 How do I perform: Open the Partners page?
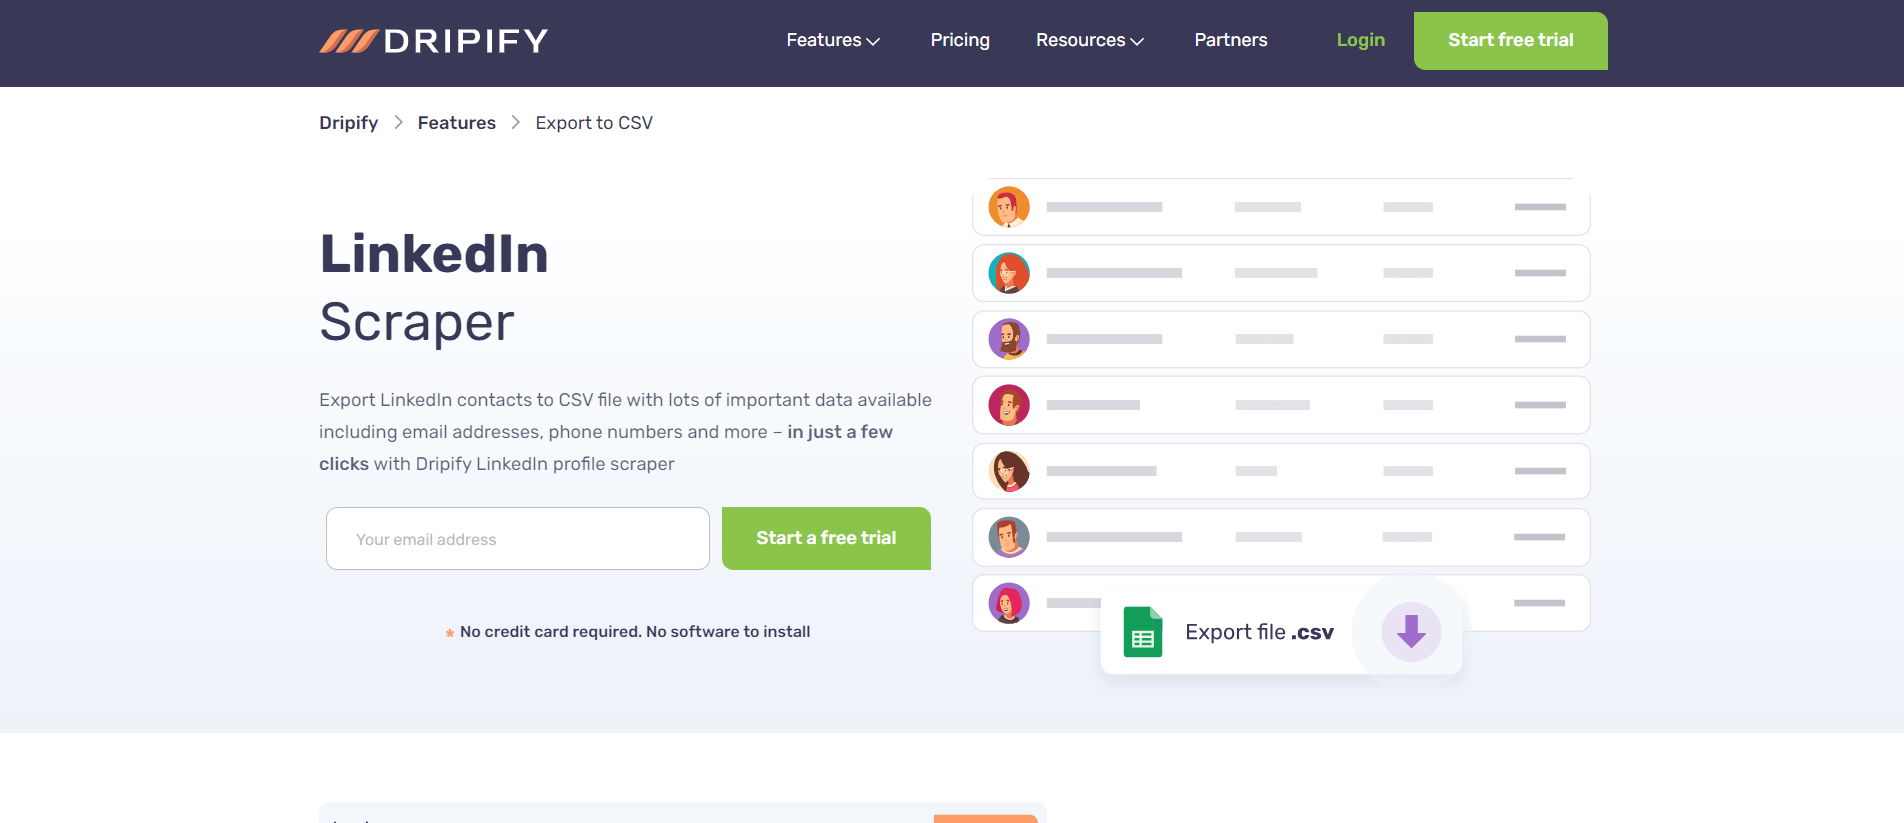click(1230, 40)
